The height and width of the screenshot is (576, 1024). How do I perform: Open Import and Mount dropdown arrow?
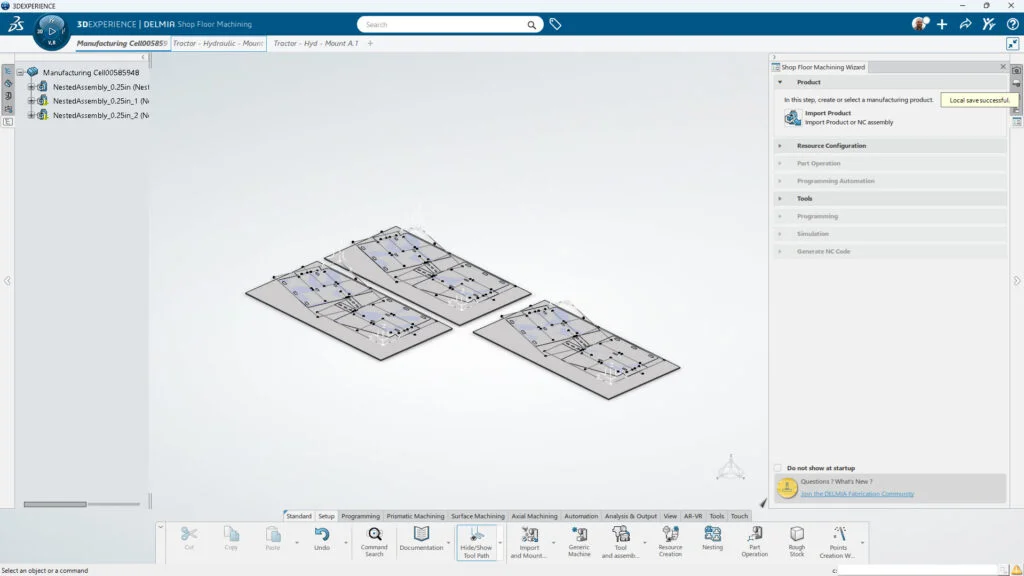pyautogui.click(x=553, y=543)
